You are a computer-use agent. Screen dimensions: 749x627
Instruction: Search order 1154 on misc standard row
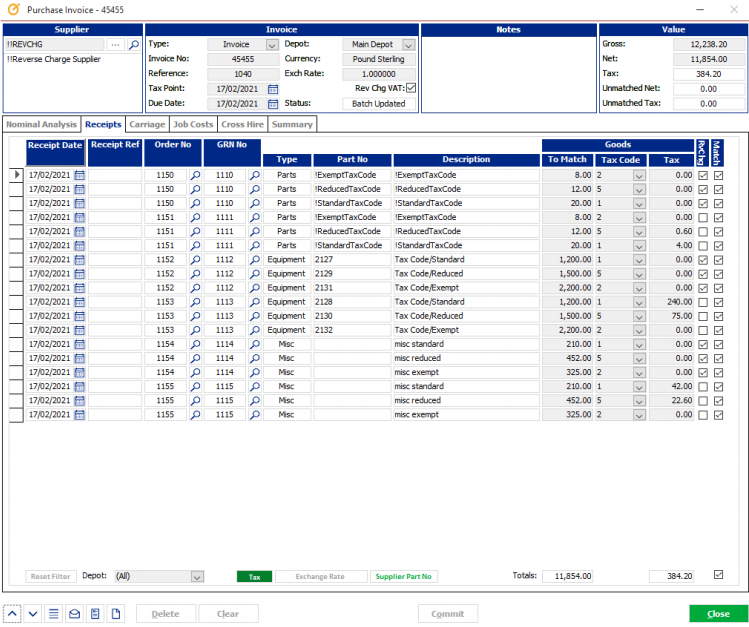(195, 344)
